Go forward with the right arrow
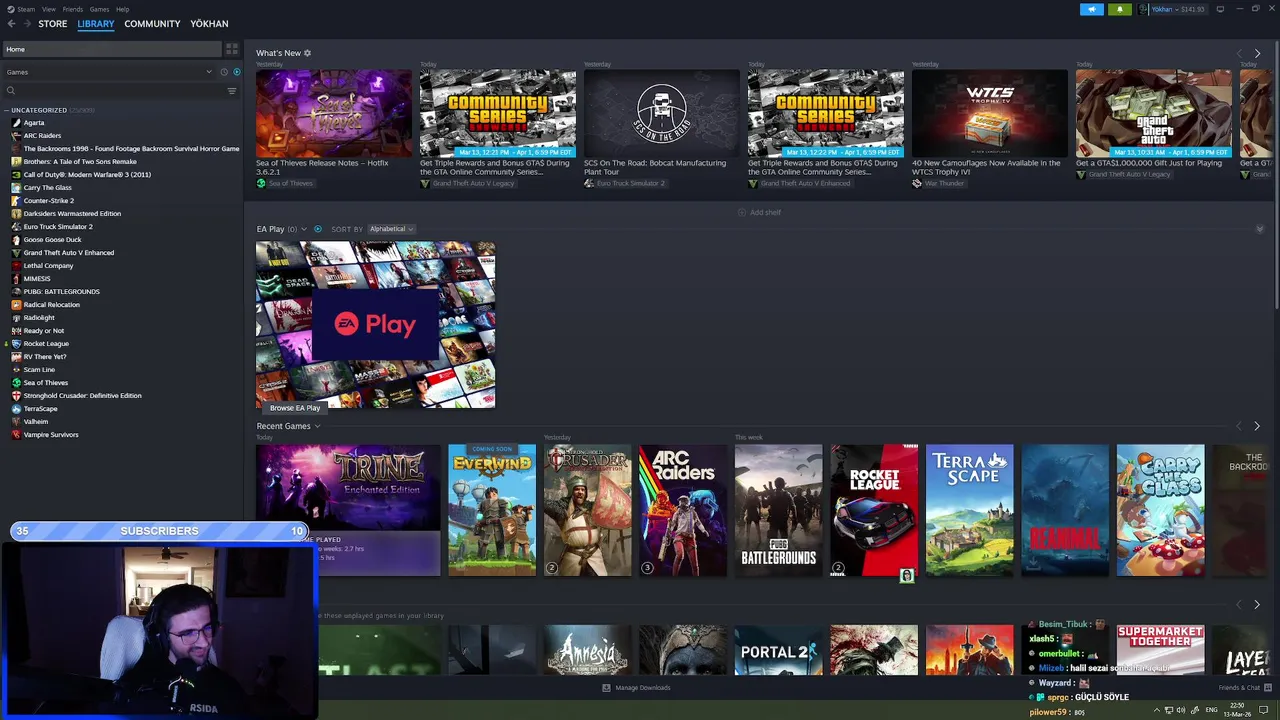 27,24
